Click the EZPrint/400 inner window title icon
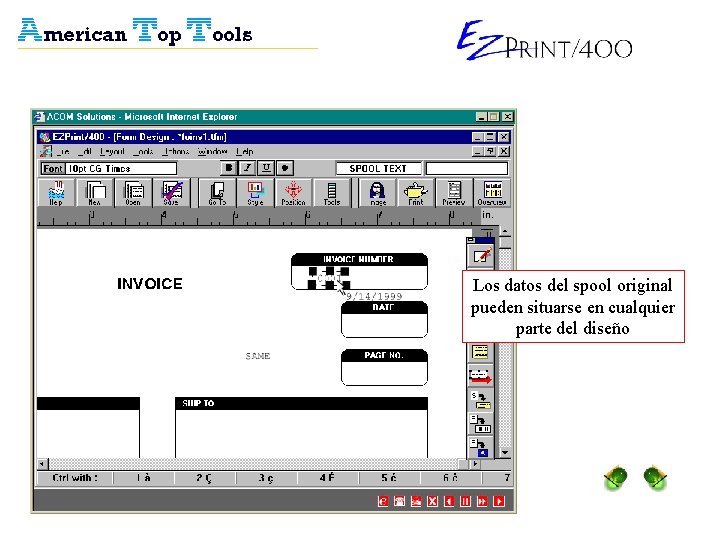 (45, 137)
